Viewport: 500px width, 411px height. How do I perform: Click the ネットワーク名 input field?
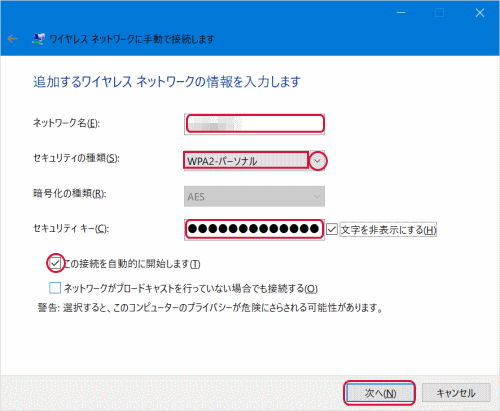coord(254,124)
